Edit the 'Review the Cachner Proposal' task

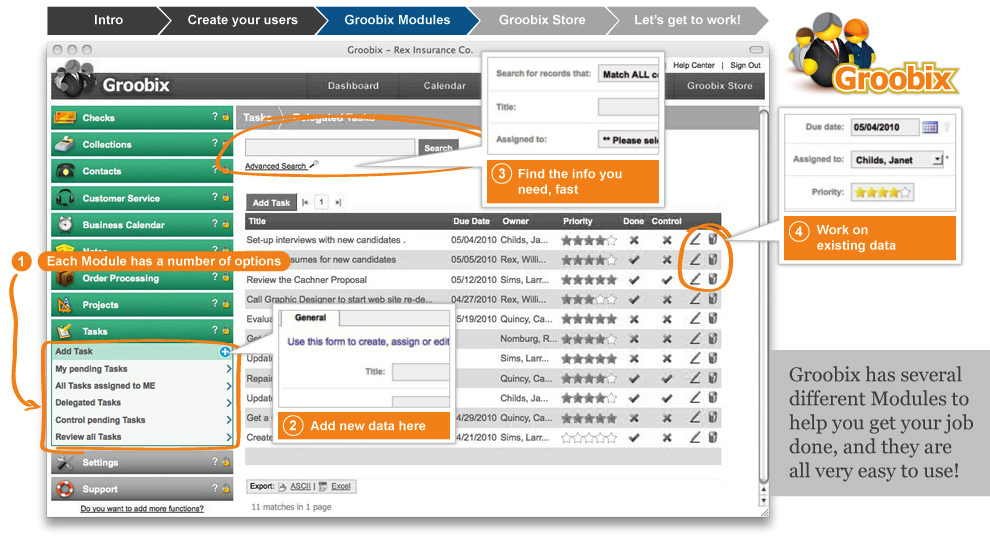click(695, 279)
